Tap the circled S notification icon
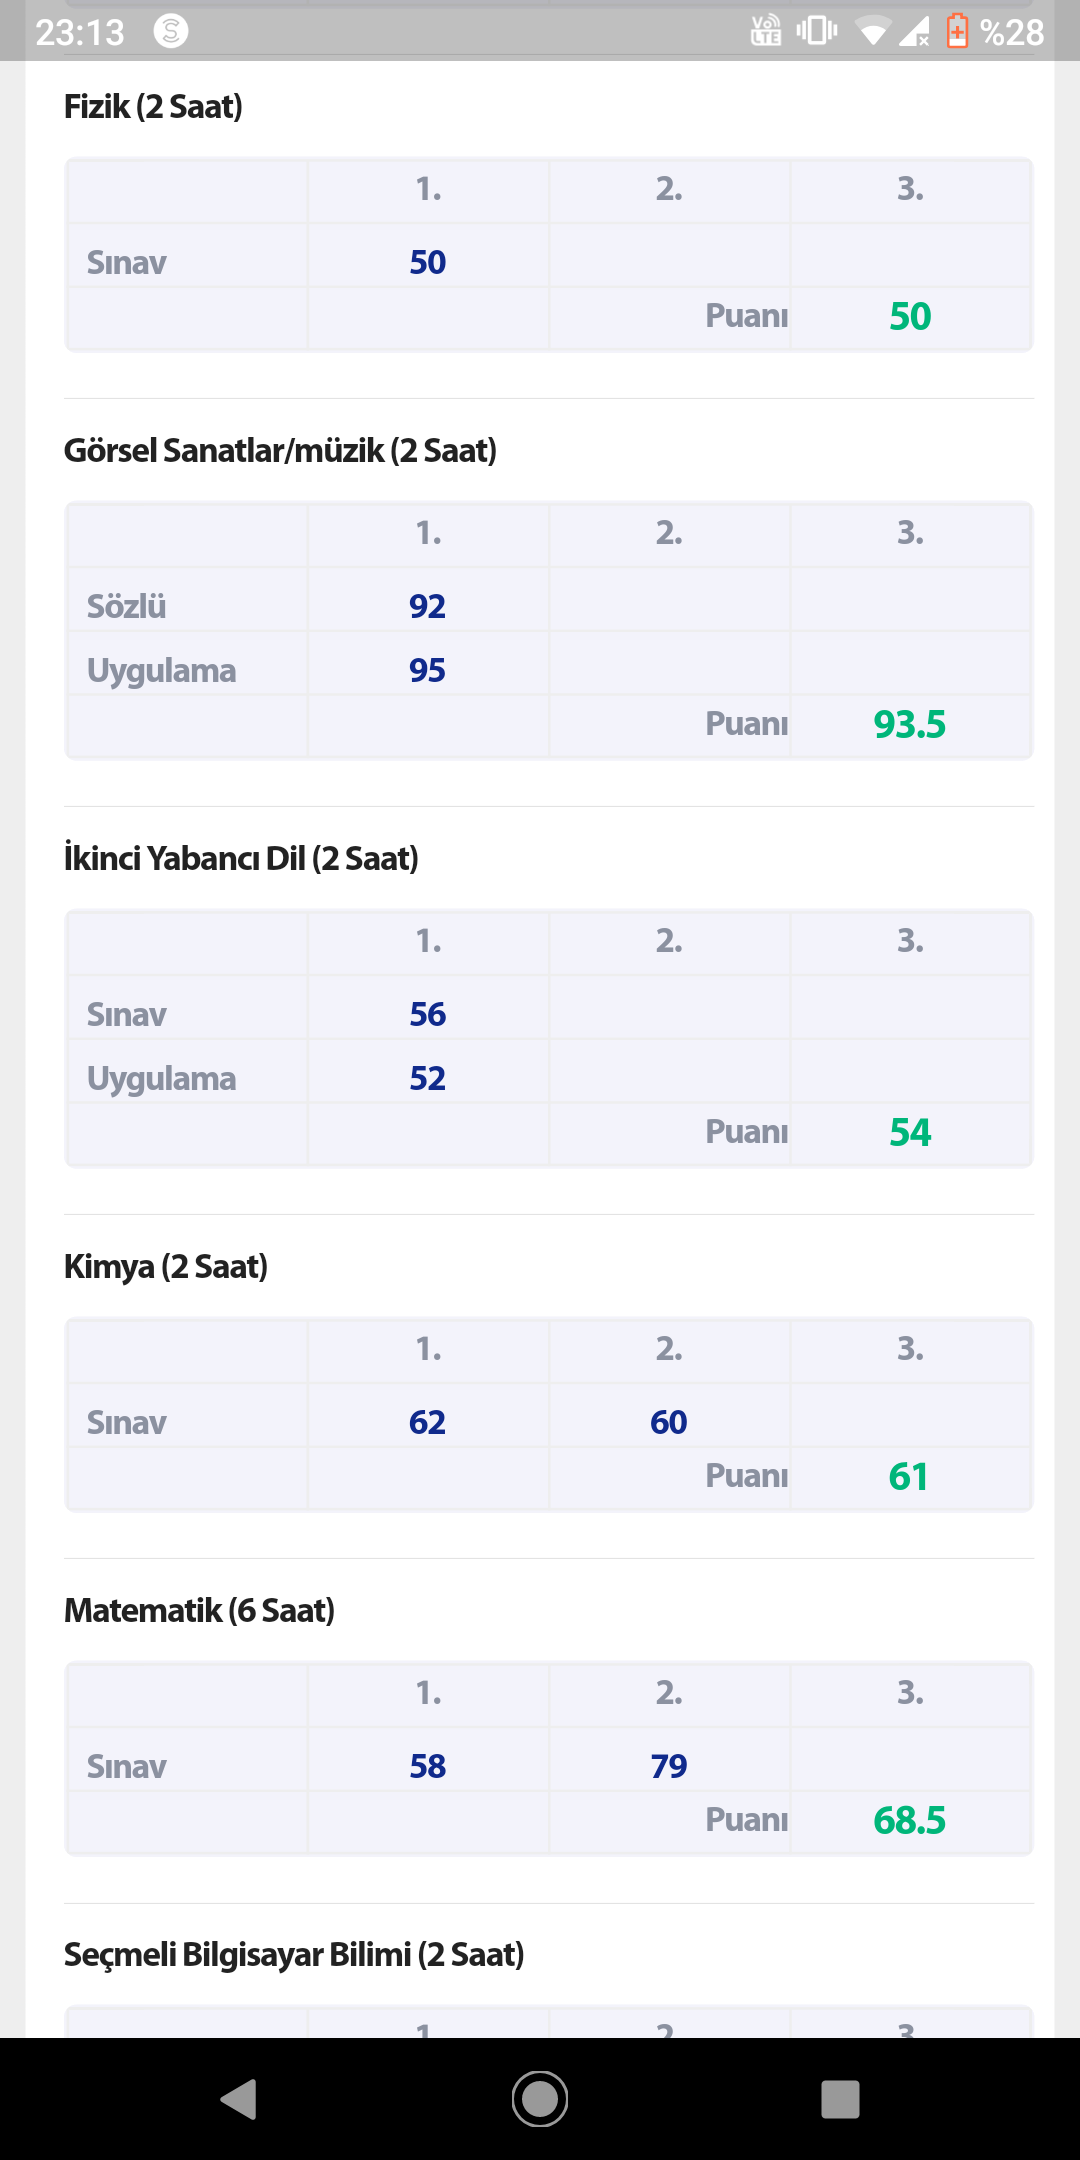The image size is (1080, 2160). 171,31
